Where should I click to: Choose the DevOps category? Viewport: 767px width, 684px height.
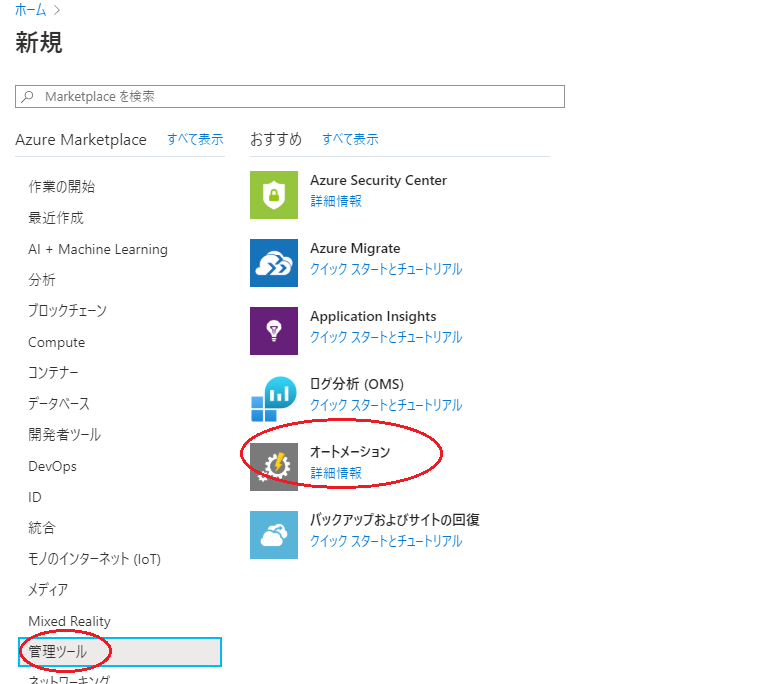point(52,466)
